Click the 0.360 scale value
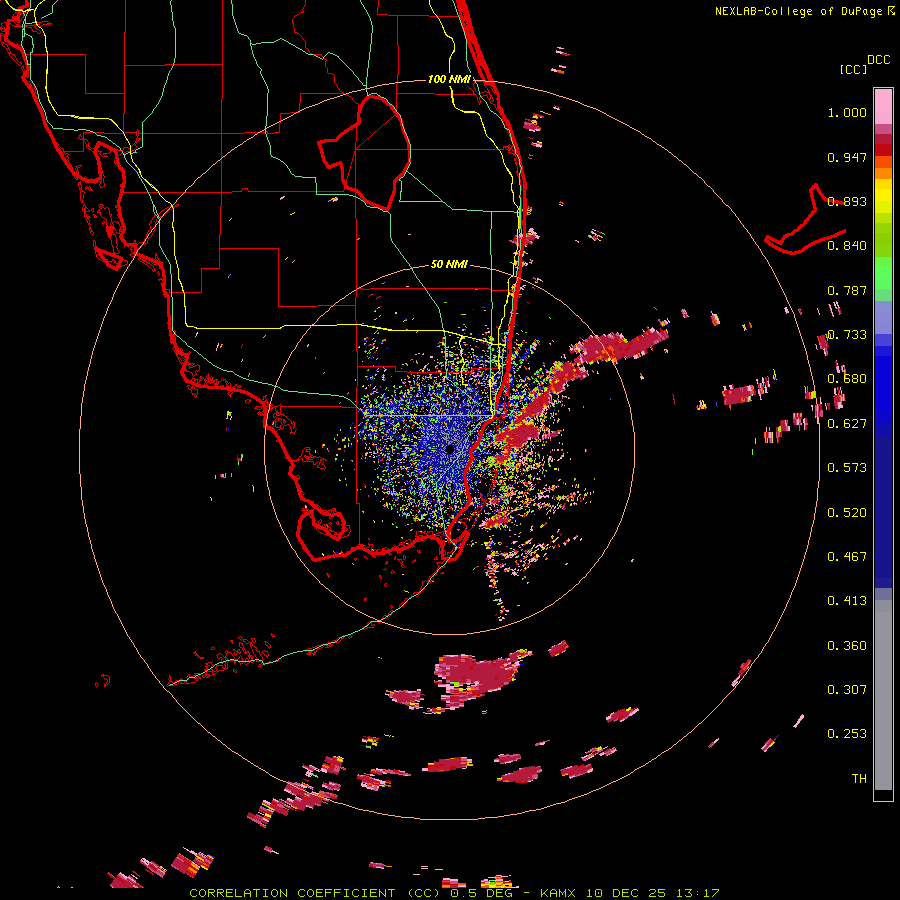 (847, 646)
